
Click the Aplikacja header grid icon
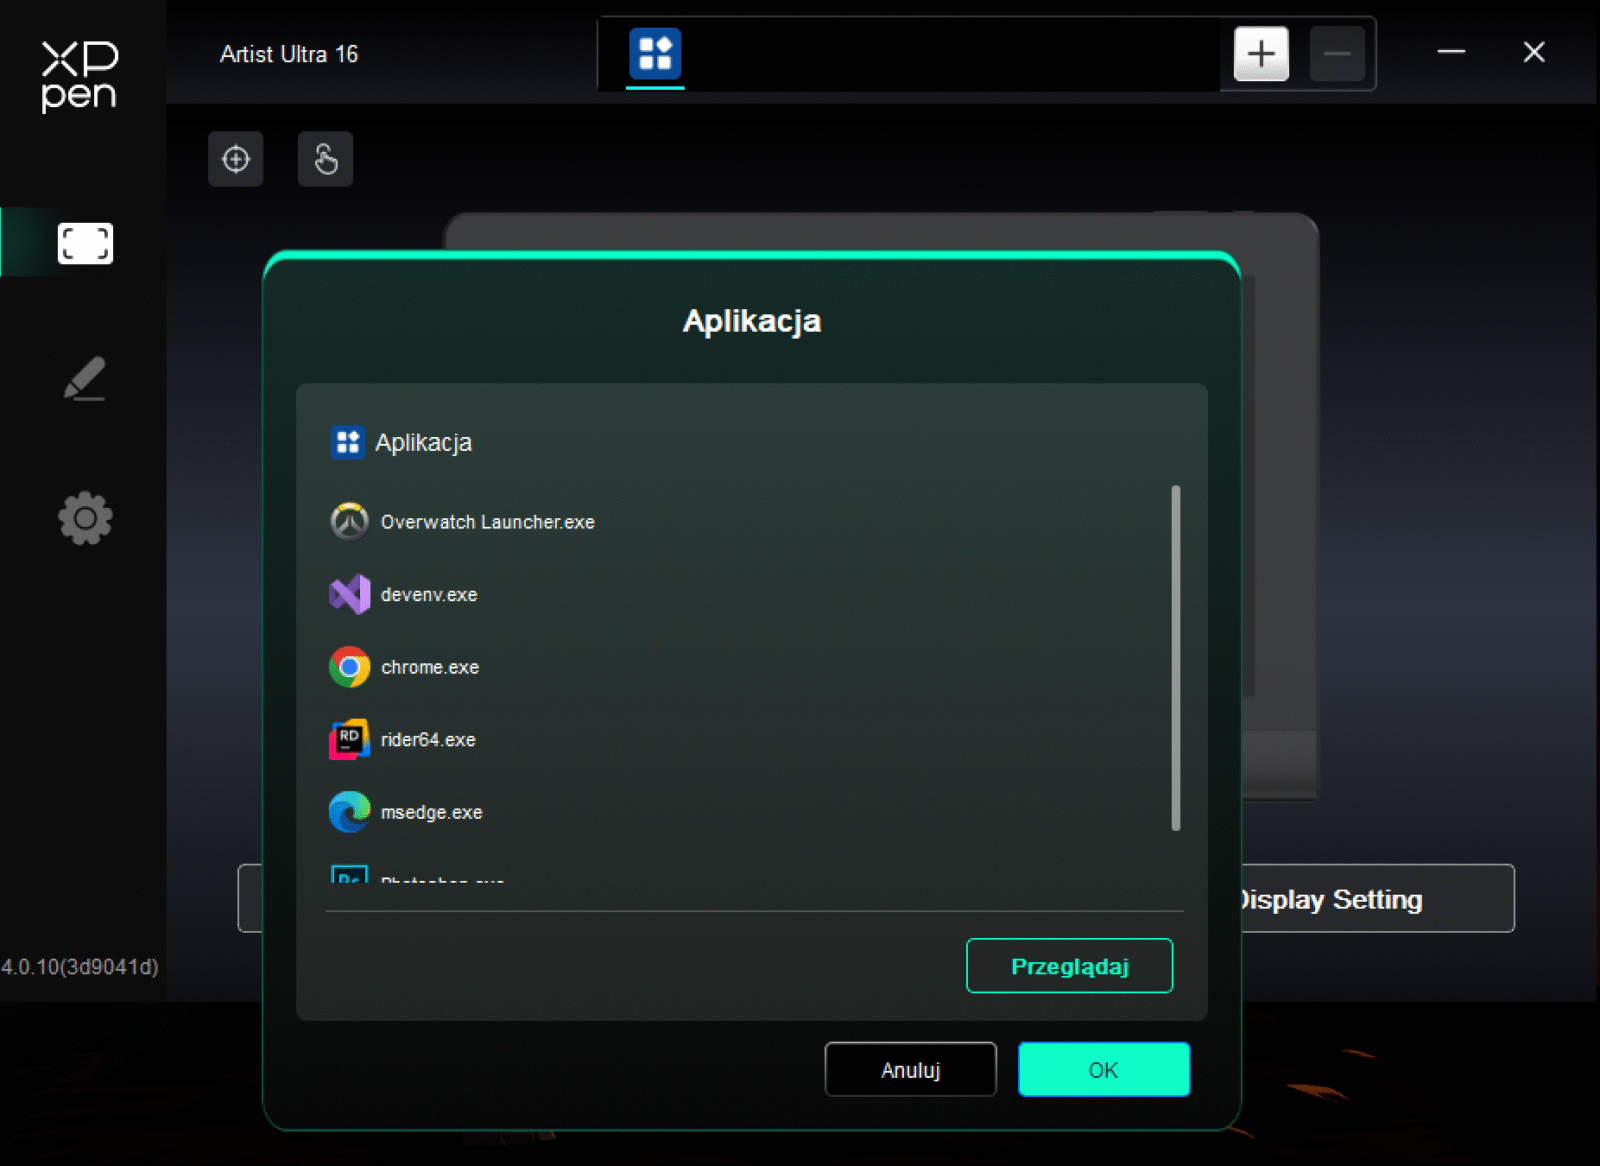pyautogui.click(x=348, y=442)
